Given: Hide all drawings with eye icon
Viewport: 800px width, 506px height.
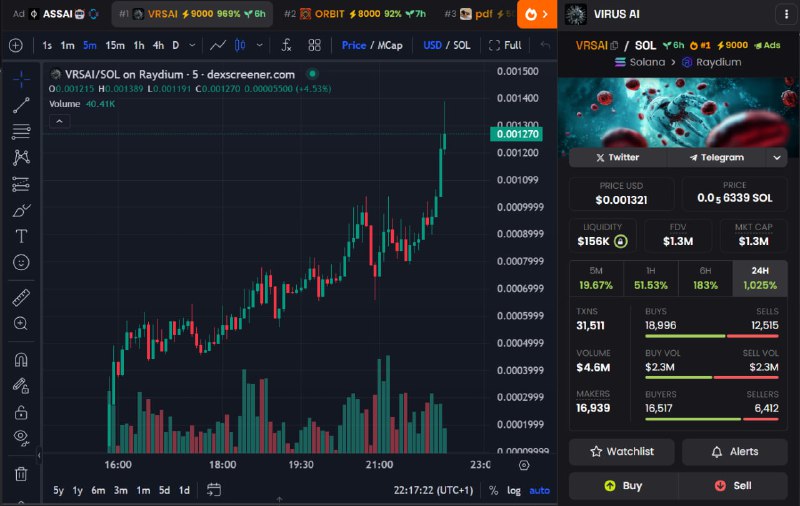Looking at the screenshot, I should point(21,437).
